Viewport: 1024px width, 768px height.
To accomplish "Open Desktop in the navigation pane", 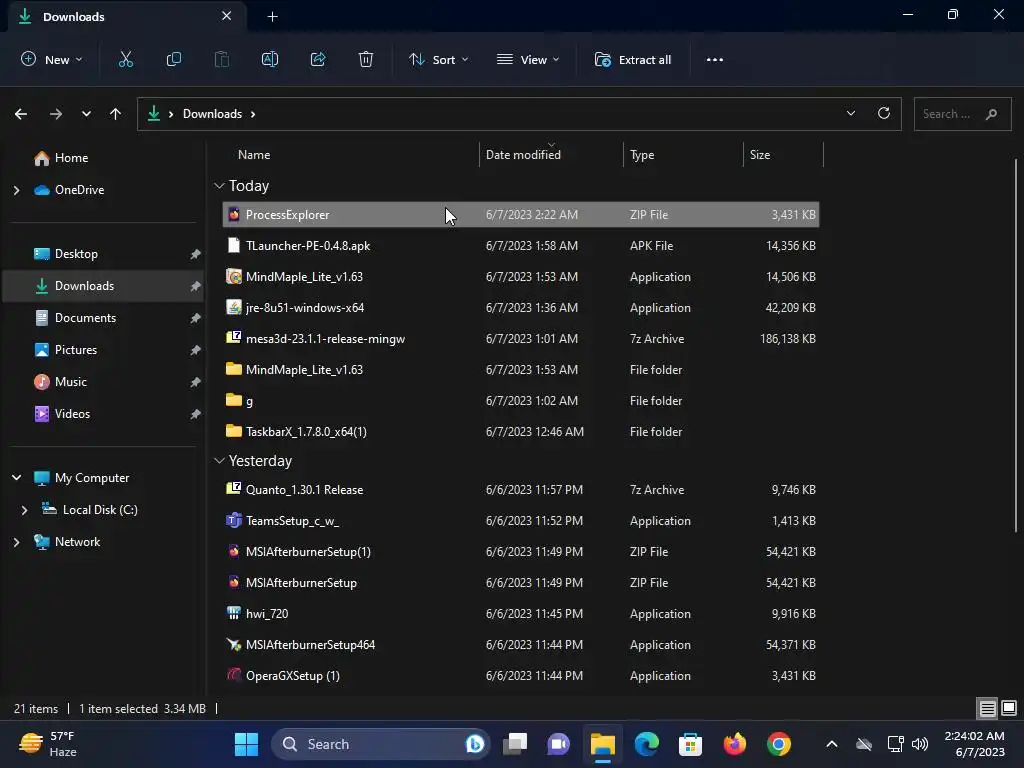I will (76, 254).
